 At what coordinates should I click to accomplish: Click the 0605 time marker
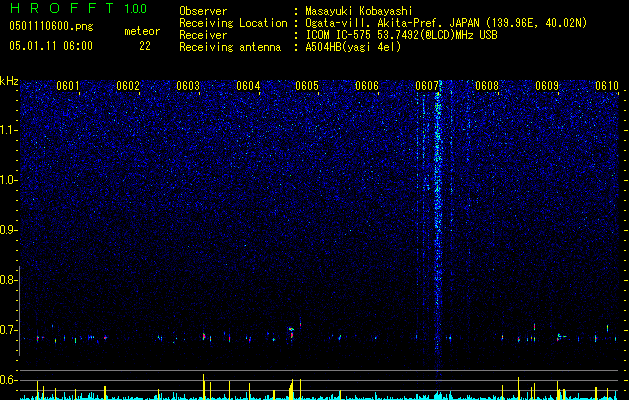click(x=307, y=86)
